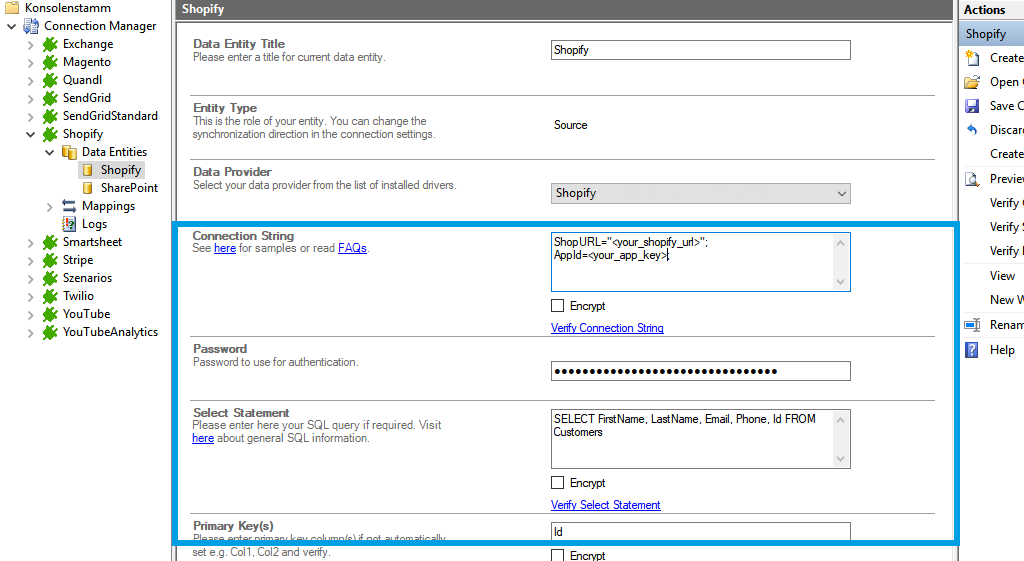Check Encrypt box below Primary Key(s)

pyautogui.click(x=558, y=555)
